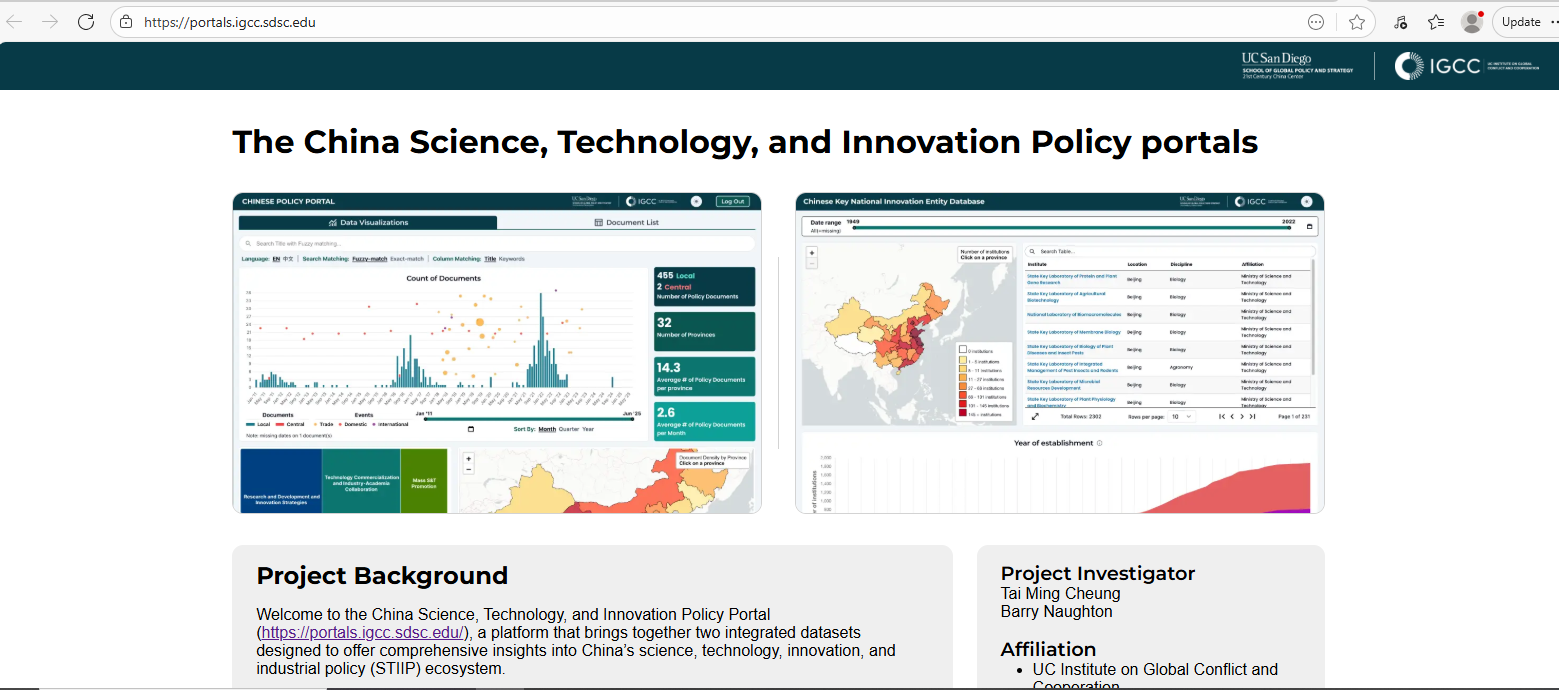
Task: Expand the Rows per page dropdown
Action: tap(1181, 416)
